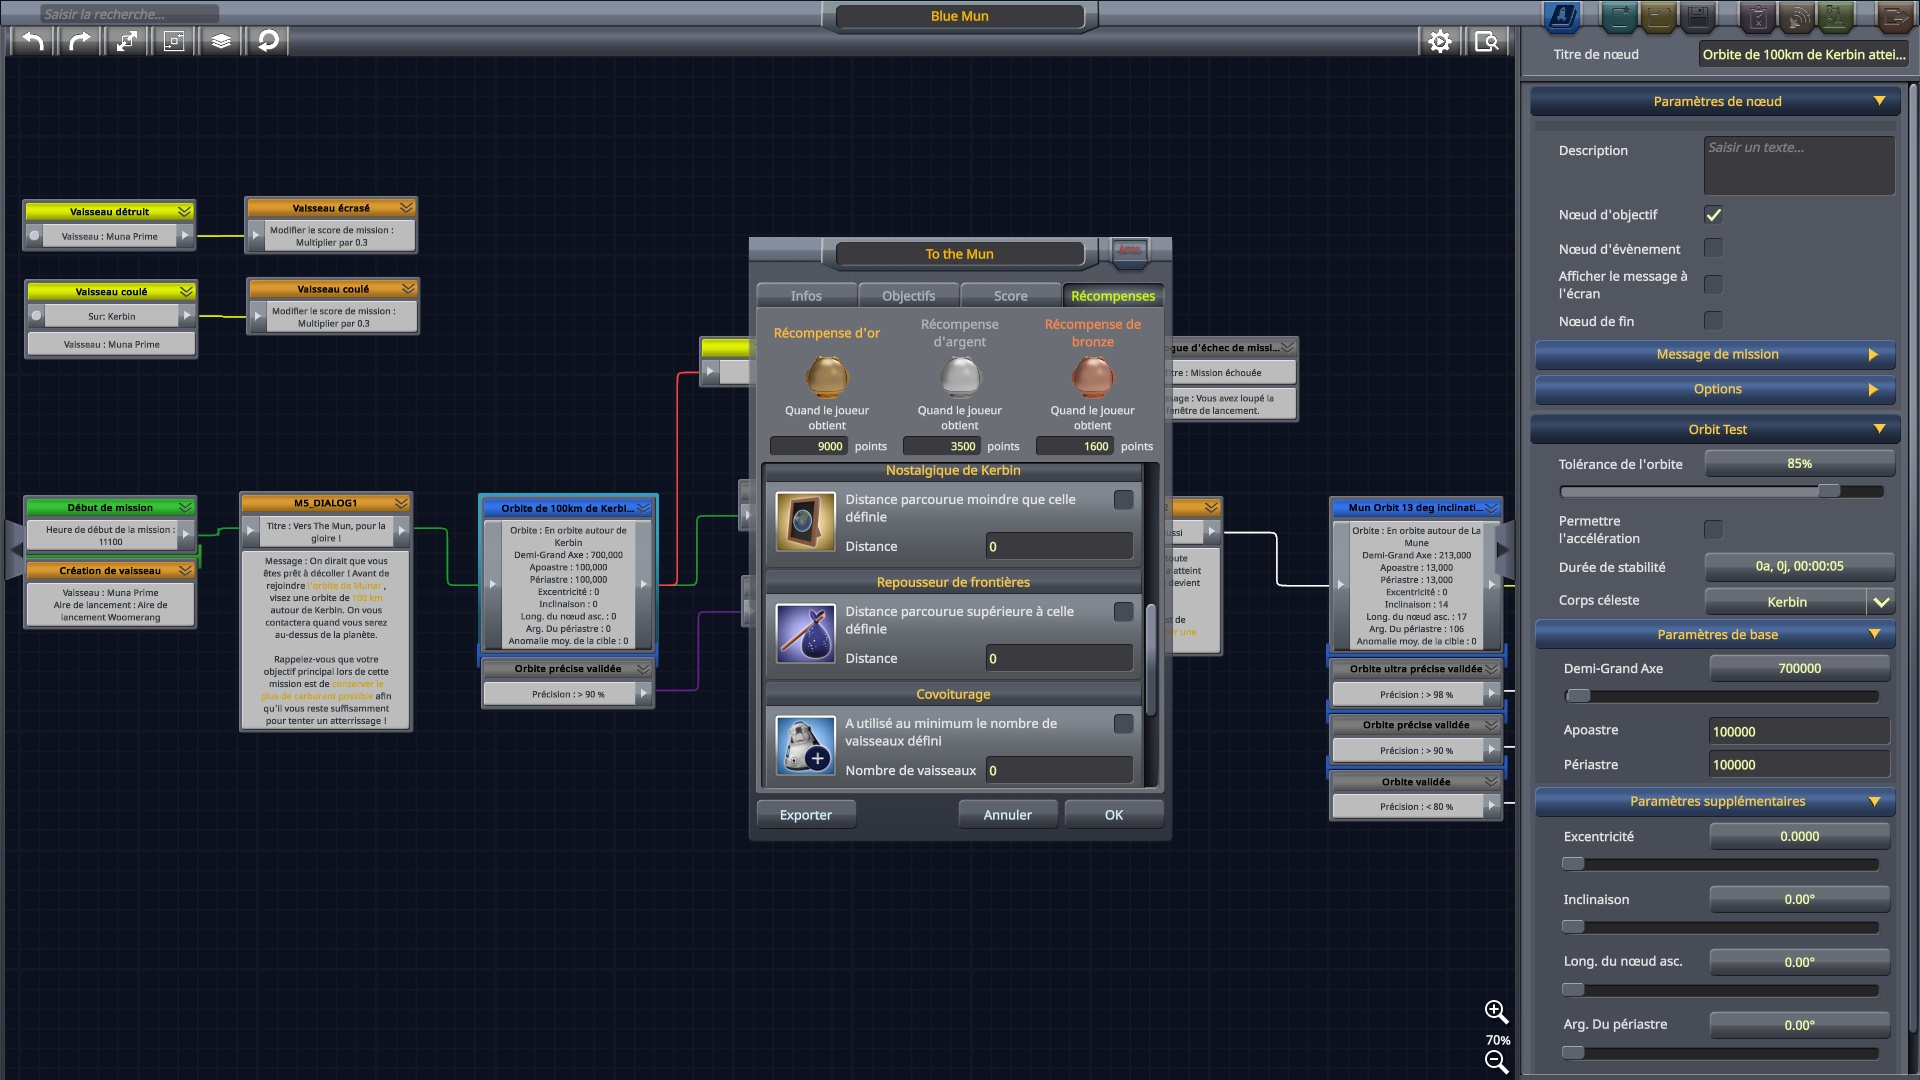Uncheck the Nœud d'objectif checkbox
The height and width of the screenshot is (1080, 1920).
(1713, 215)
